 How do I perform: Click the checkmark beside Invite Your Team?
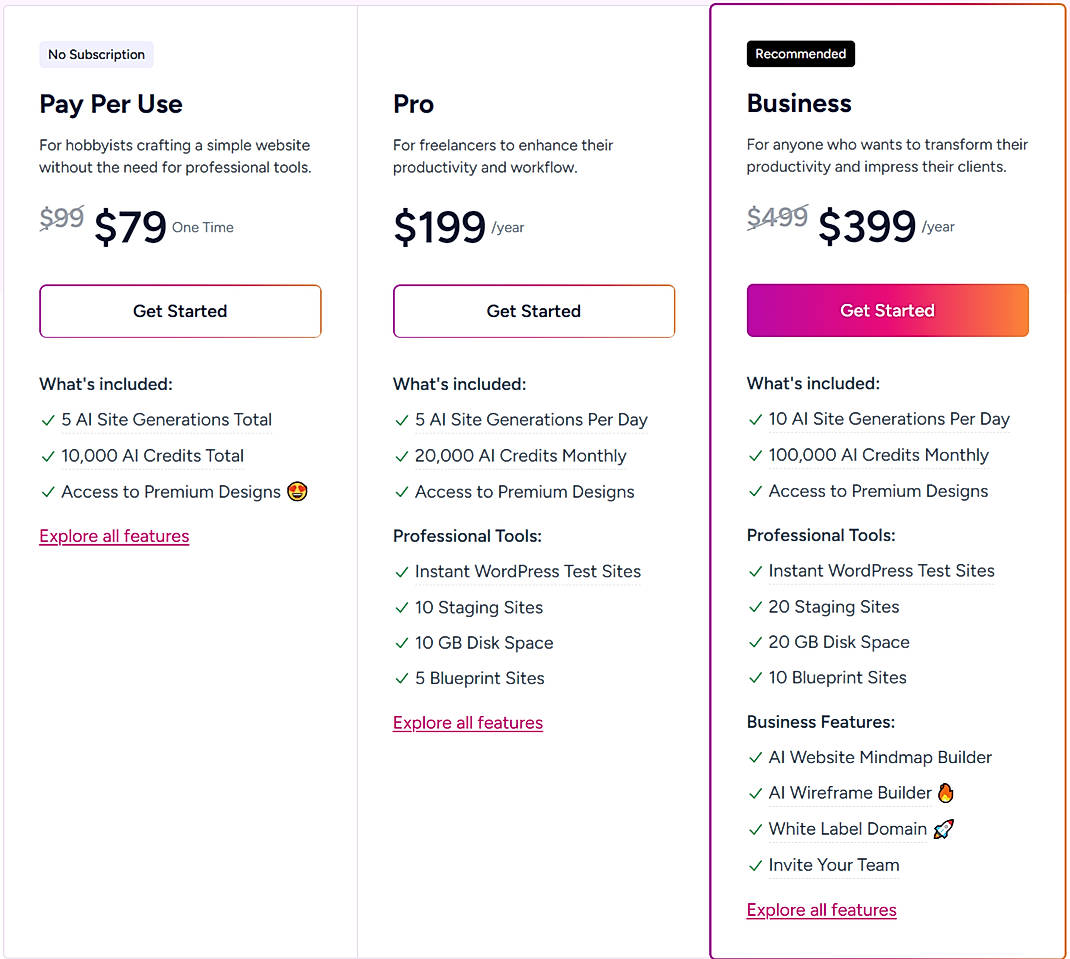point(755,865)
